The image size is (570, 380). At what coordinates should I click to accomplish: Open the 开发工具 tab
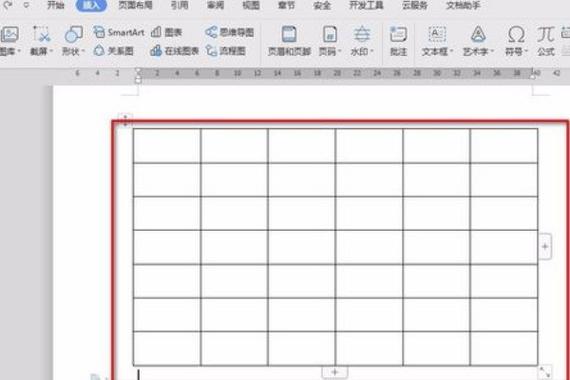point(366,5)
